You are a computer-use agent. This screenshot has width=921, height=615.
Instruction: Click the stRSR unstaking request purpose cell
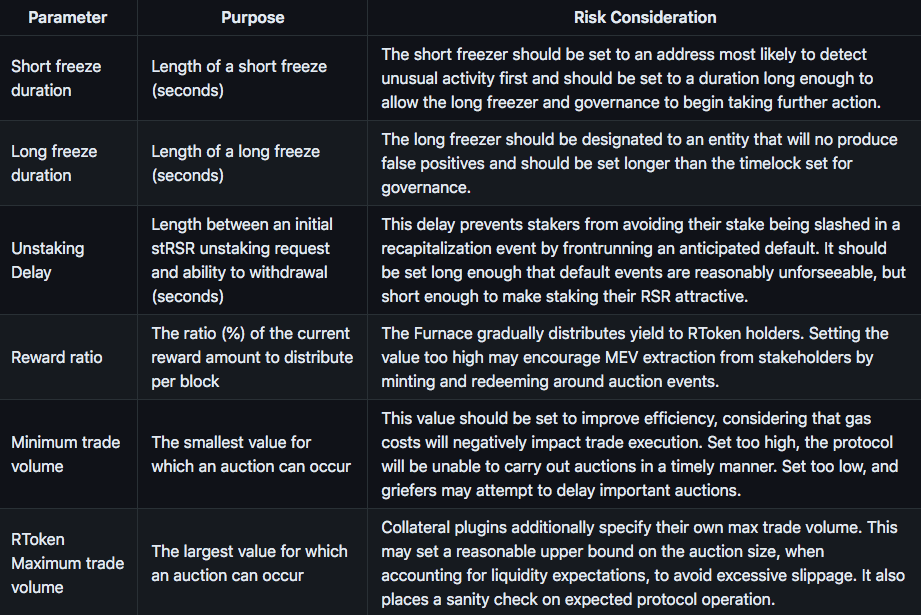coord(242,260)
